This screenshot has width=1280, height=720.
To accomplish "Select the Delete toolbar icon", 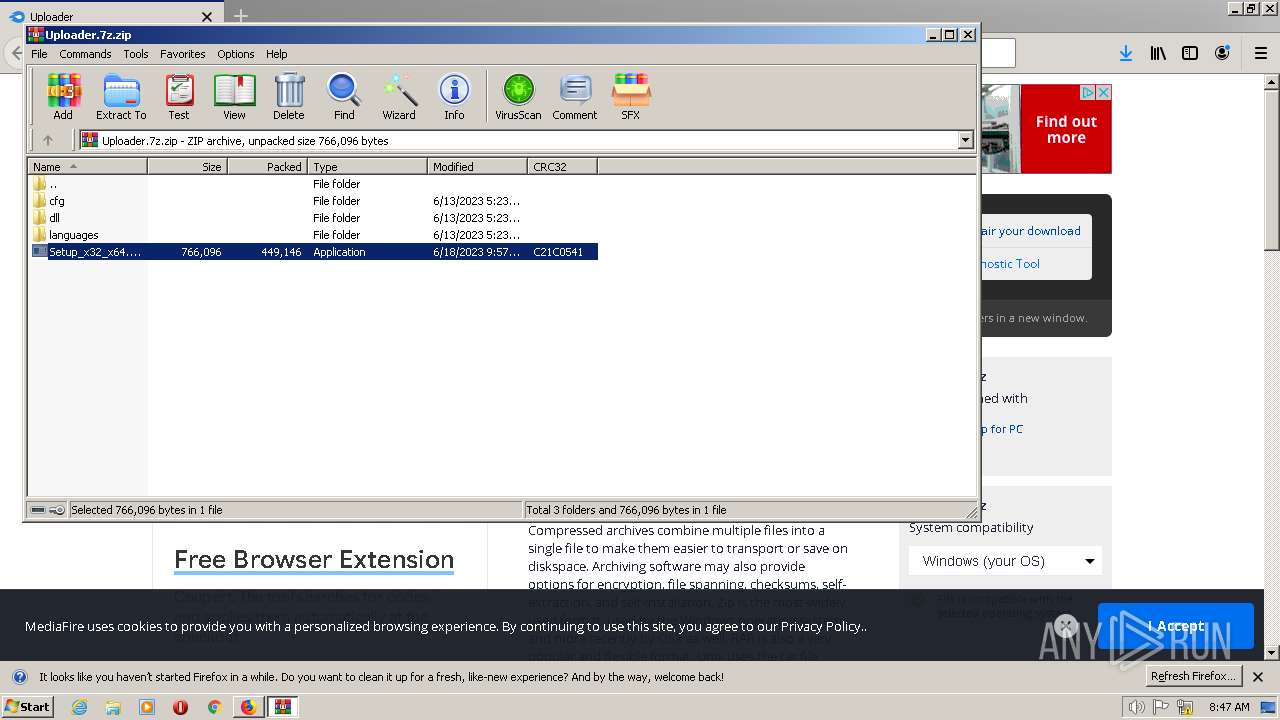I will coord(288,97).
